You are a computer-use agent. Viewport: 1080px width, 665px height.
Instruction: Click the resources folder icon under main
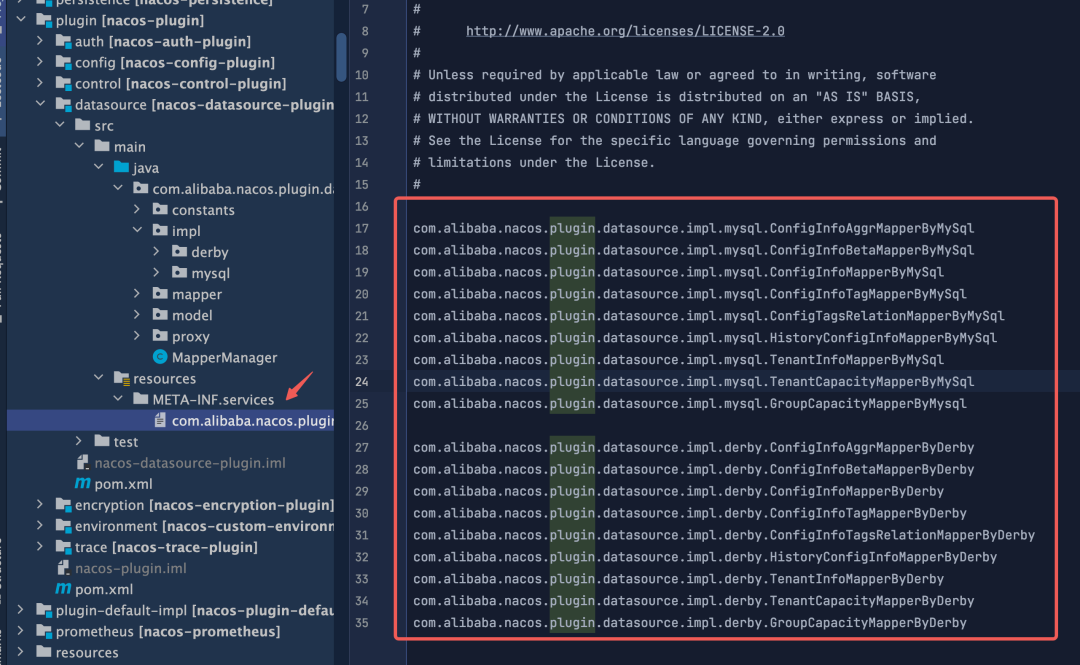click(121, 379)
